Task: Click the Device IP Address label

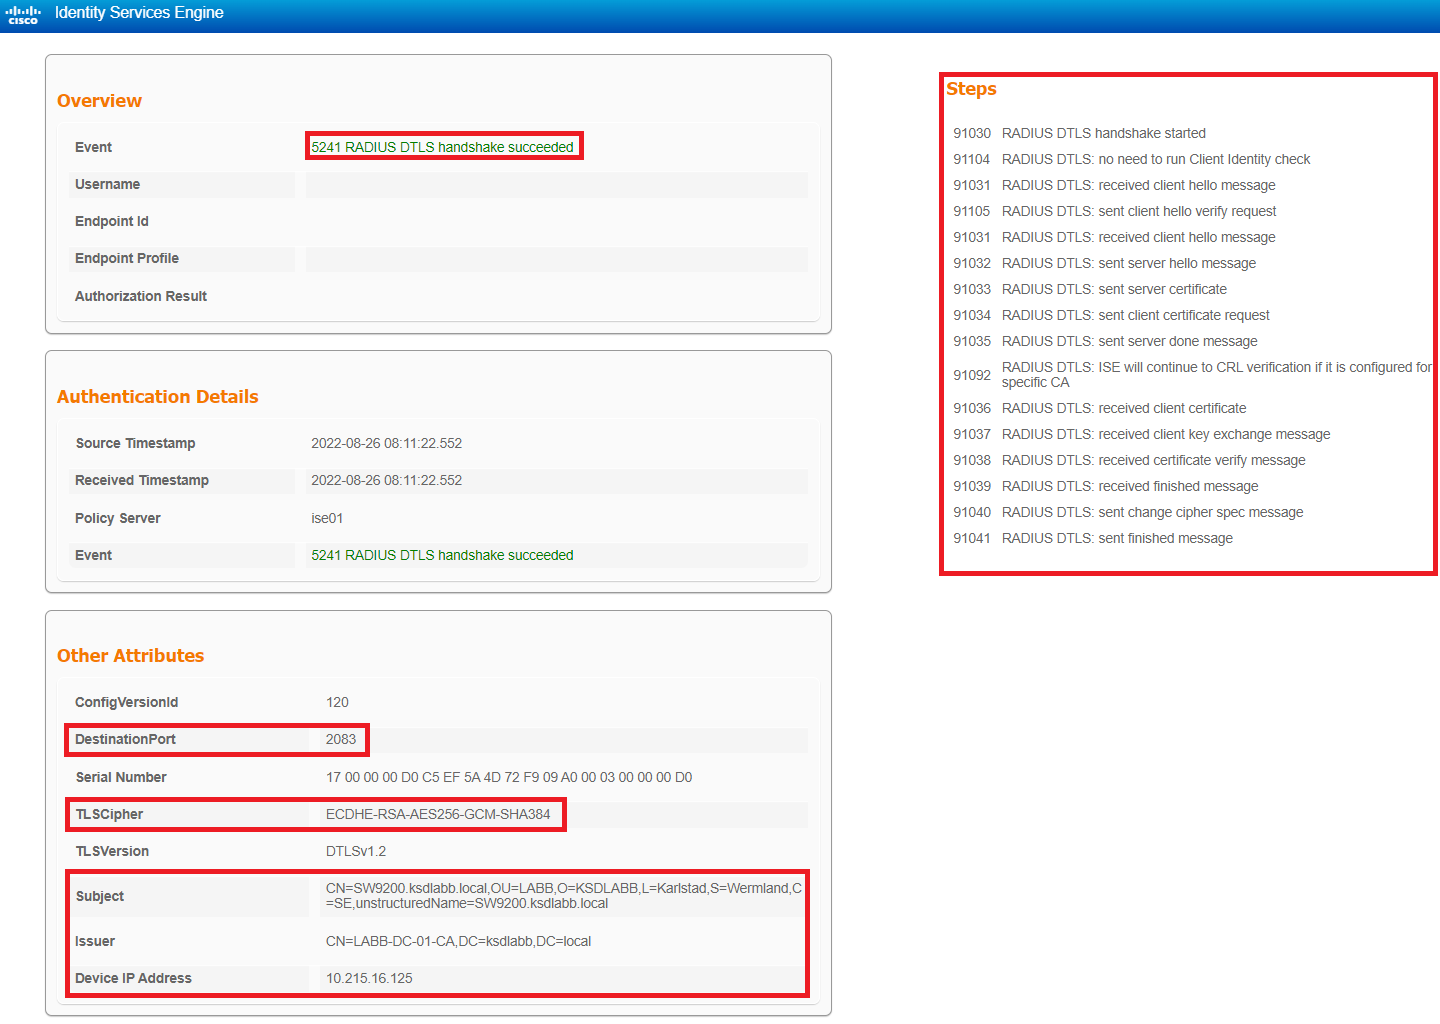Action: [133, 978]
